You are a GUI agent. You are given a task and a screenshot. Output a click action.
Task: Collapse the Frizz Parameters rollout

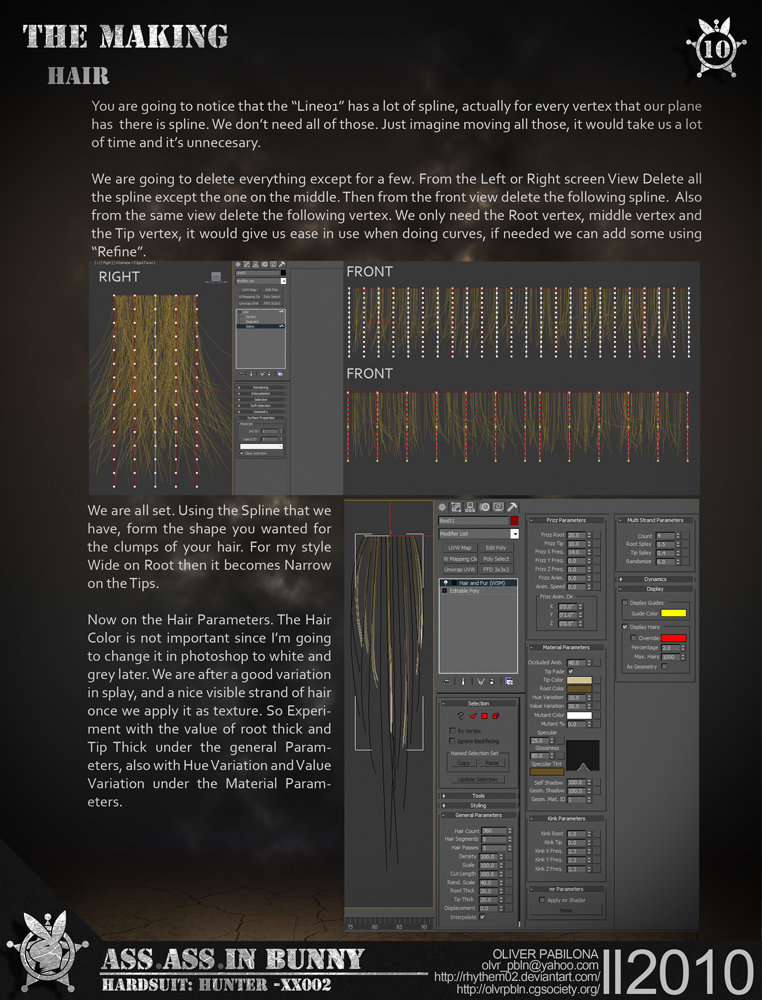click(x=566, y=520)
